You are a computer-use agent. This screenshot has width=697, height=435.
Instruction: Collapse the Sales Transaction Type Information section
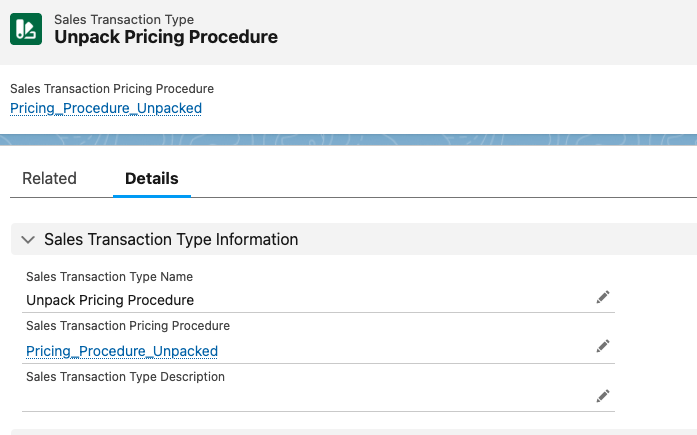tap(27, 240)
